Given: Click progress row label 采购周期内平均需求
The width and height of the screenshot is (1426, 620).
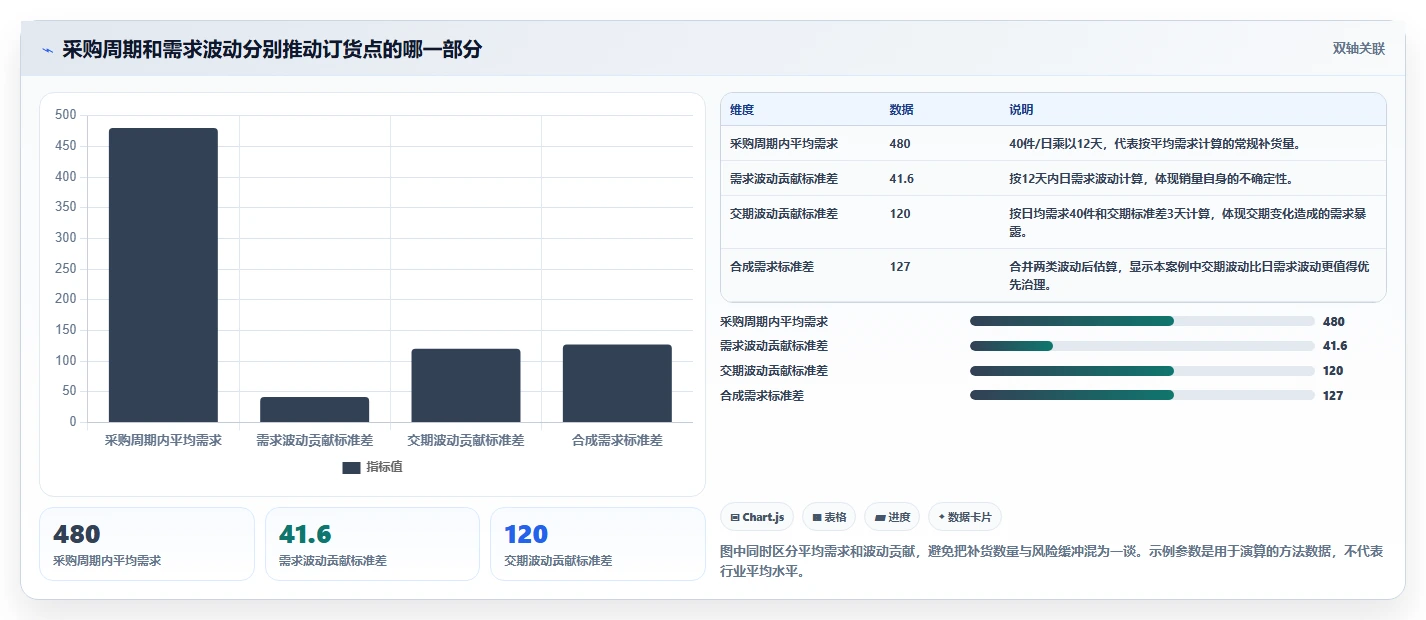Looking at the screenshot, I should click(x=774, y=322).
